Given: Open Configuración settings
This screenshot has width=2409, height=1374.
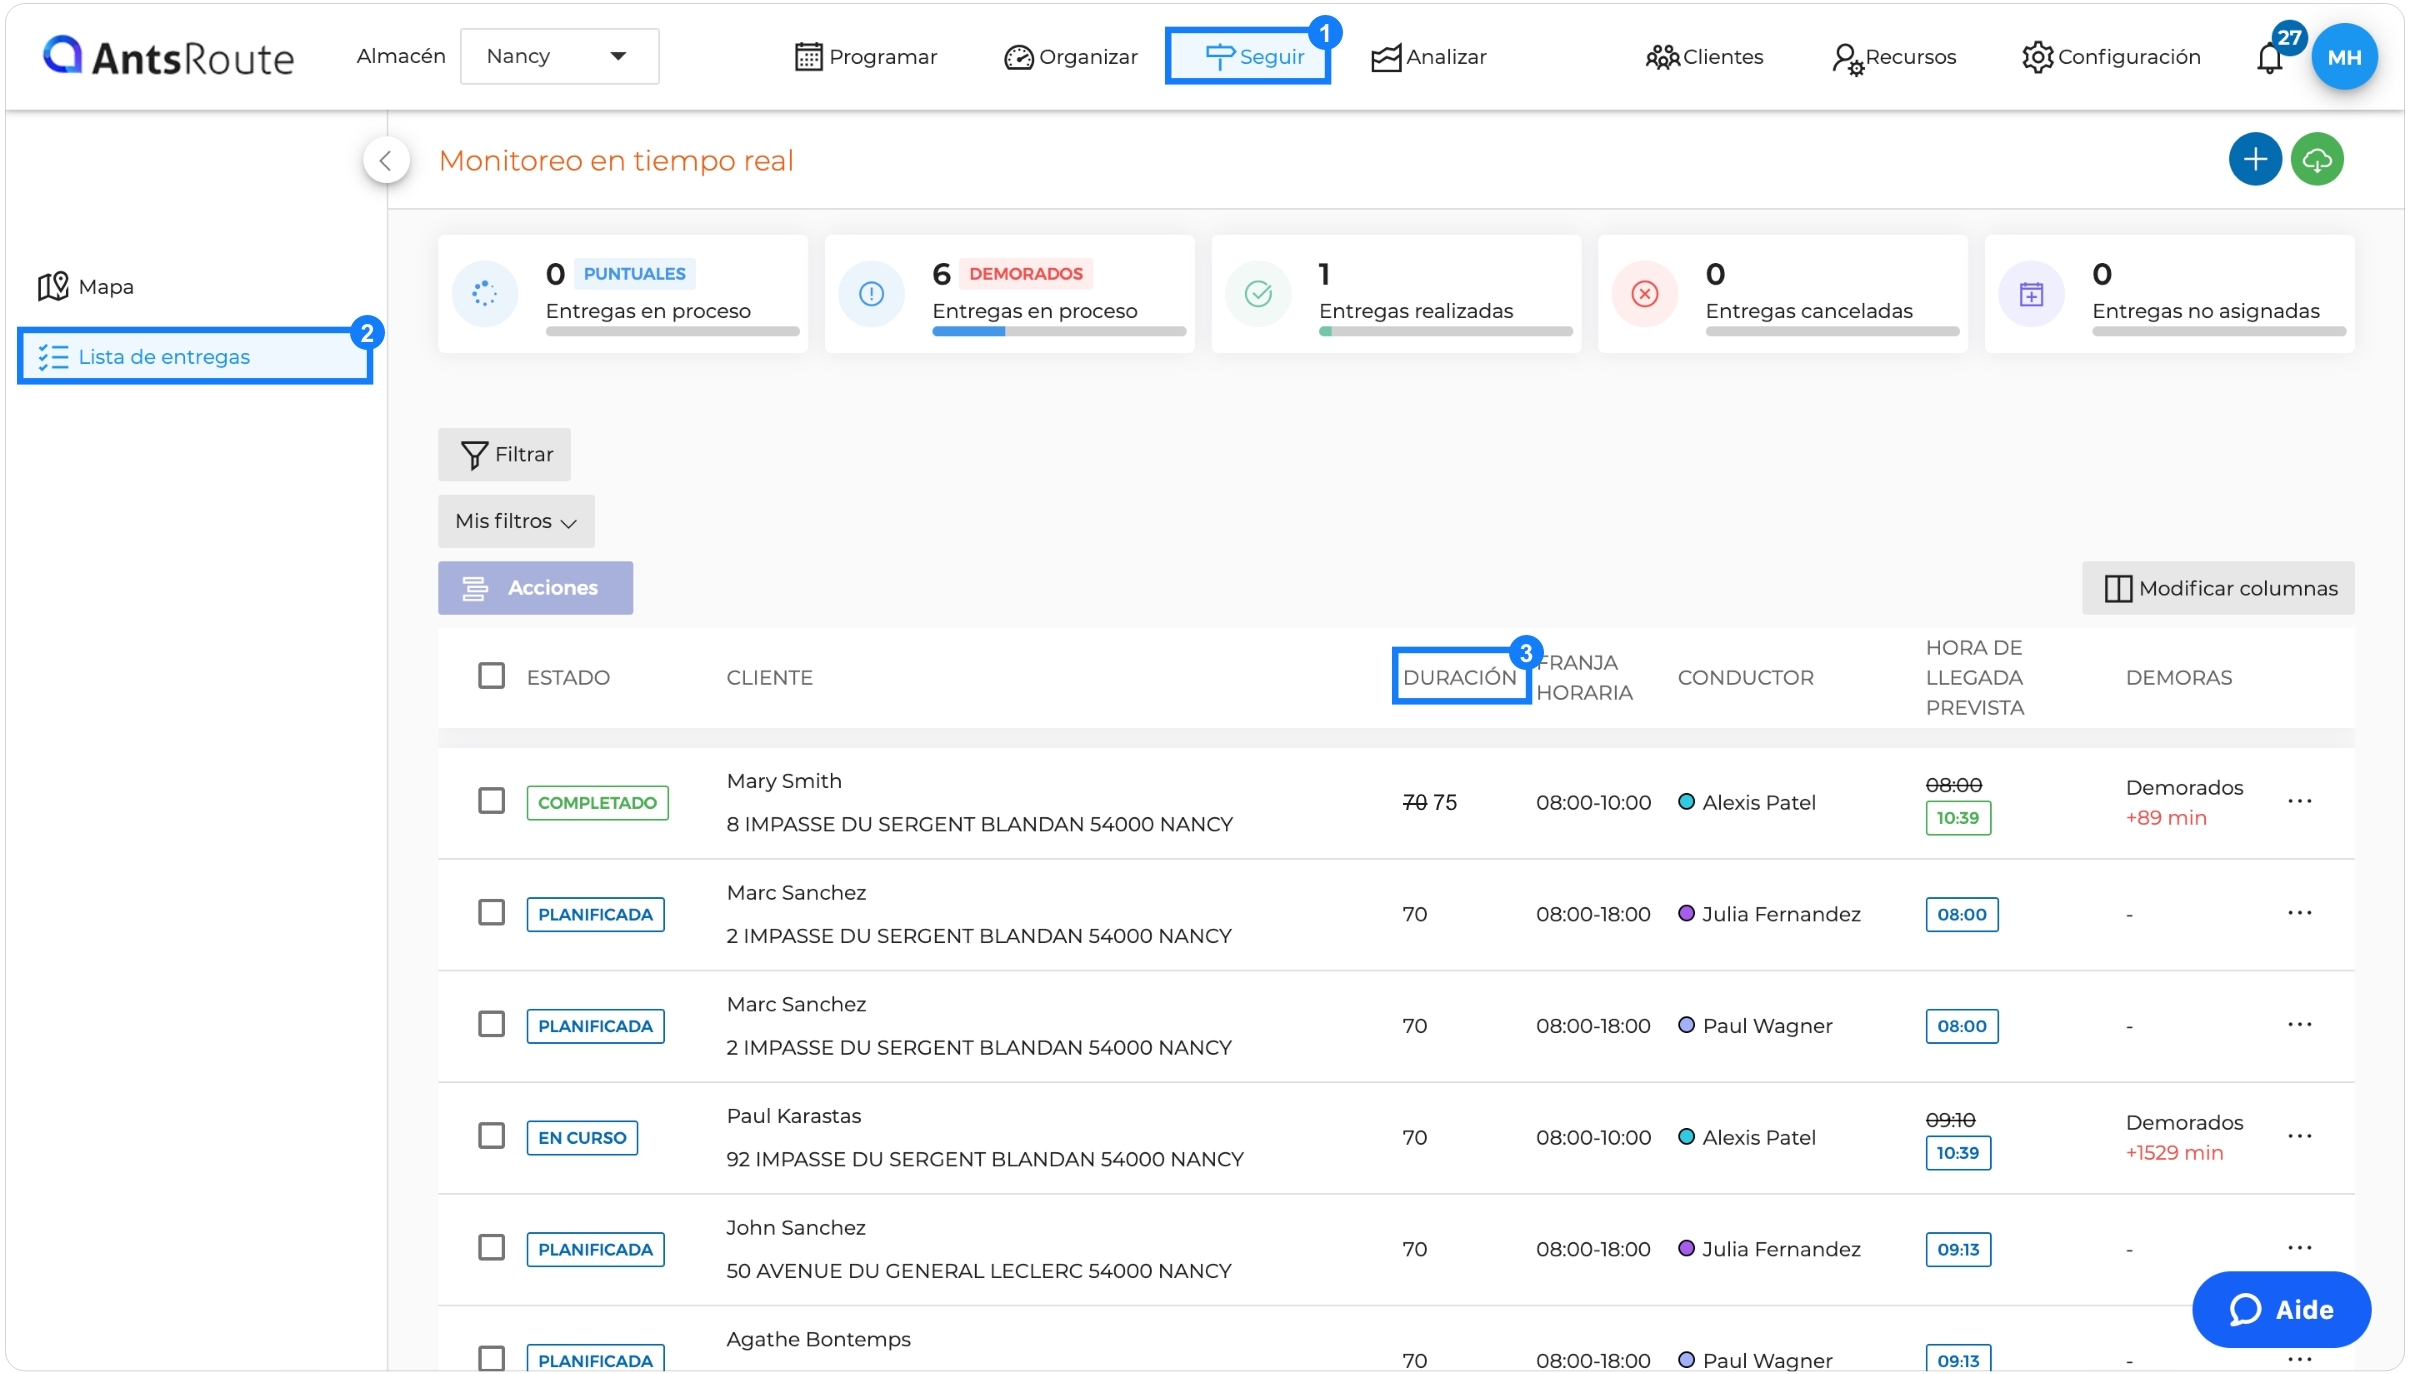Looking at the screenshot, I should (x=2111, y=57).
